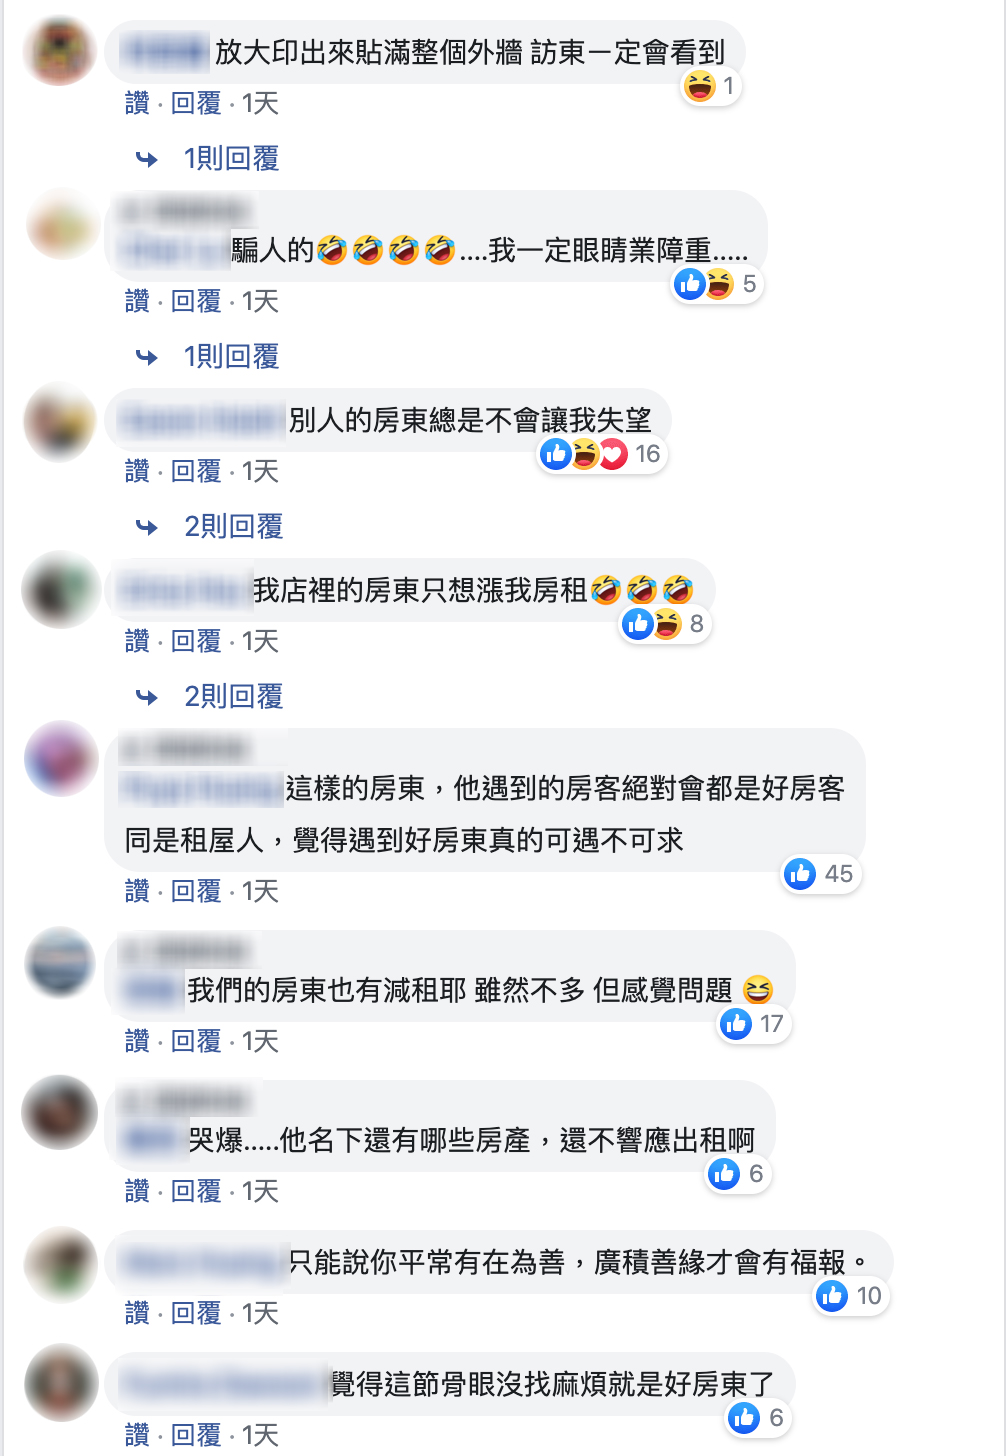Image resolution: width=1006 pixels, height=1456 pixels.
Task: Open the 45 likes on the 這樣的房東 comment
Action: coord(821,875)
